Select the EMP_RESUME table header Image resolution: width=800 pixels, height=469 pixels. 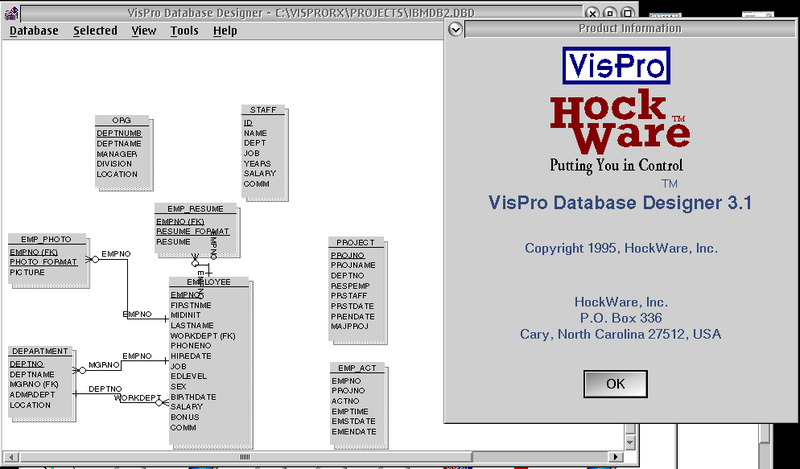[195, 209]
